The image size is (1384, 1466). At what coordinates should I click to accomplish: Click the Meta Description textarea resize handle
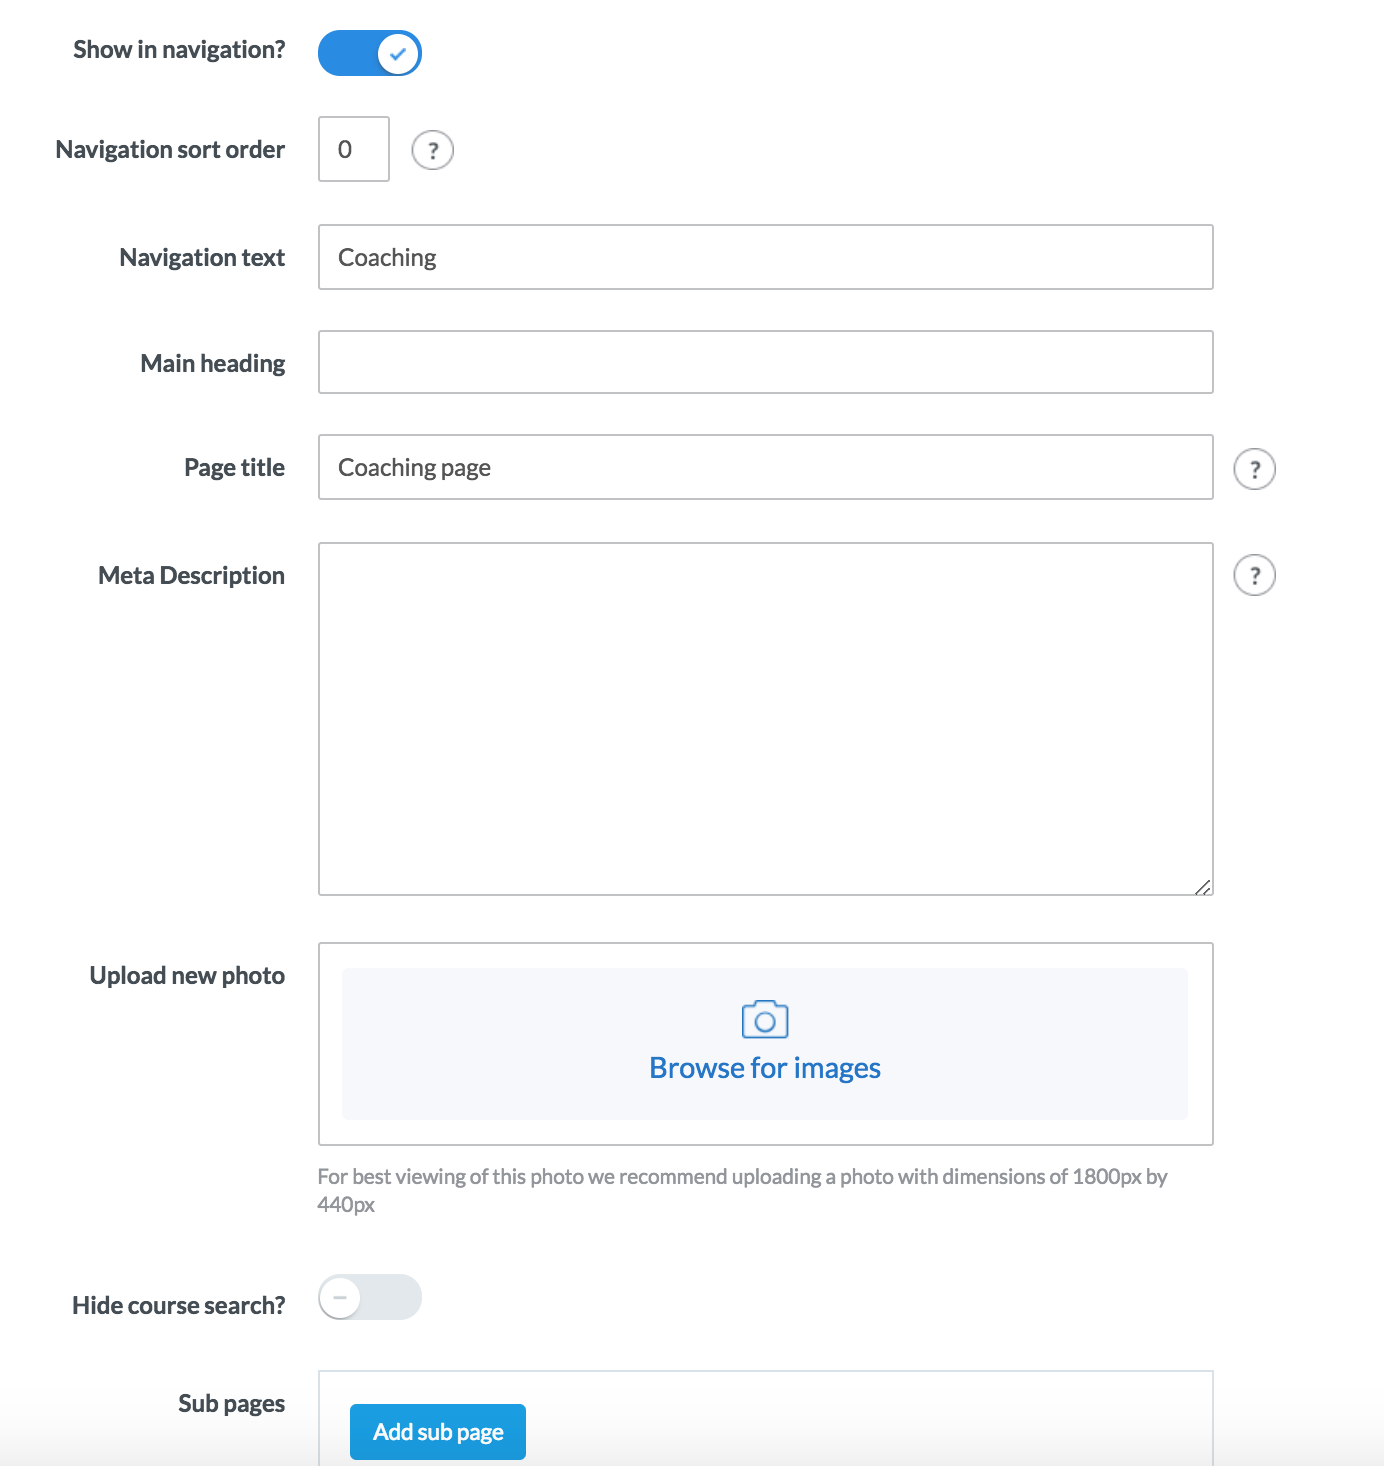pyautogui.click(x=1203, y=886)
